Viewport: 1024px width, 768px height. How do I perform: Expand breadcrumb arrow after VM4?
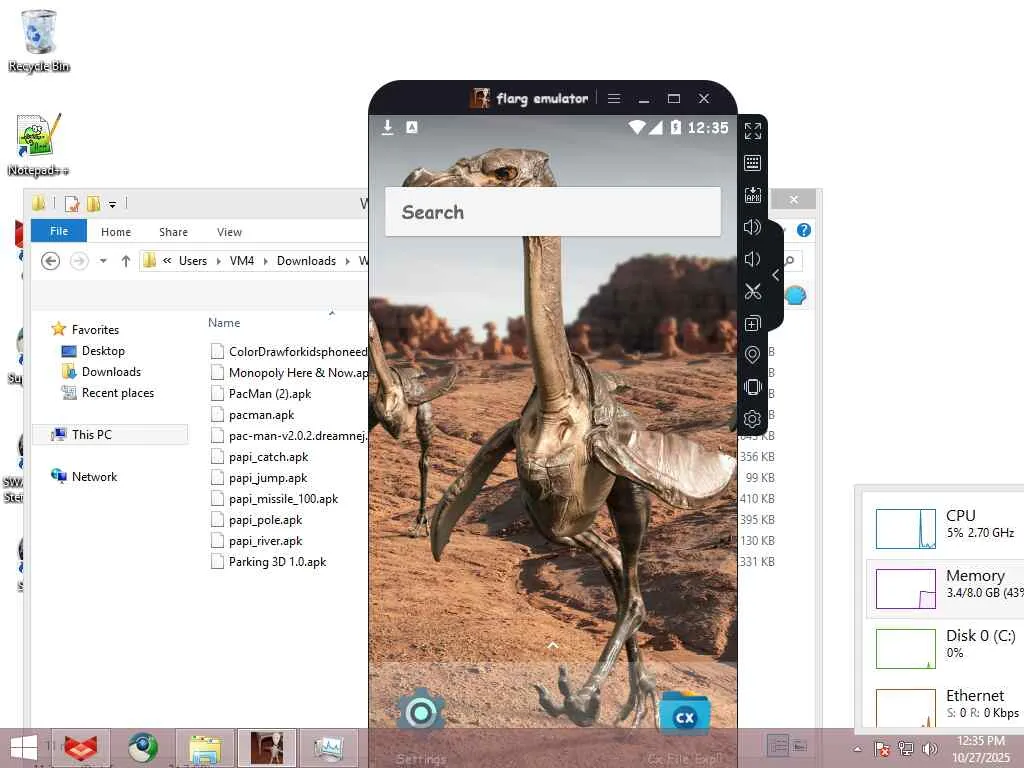pos(265,261)
